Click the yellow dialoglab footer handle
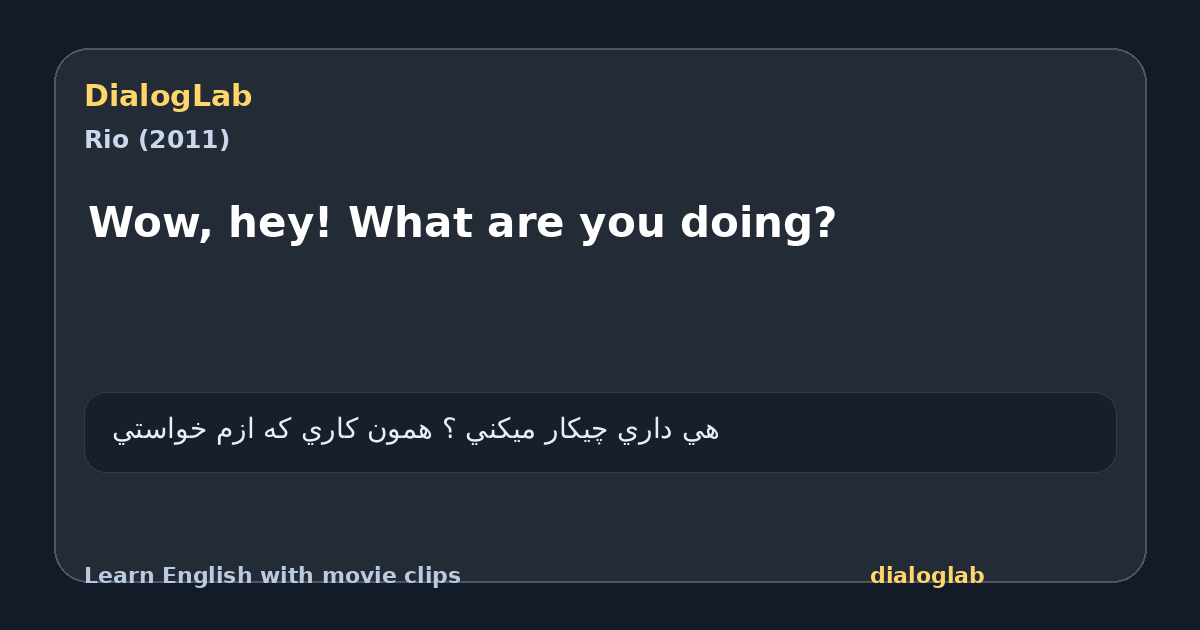This screenshot has height=630, width=1200. tap(927, 576)
